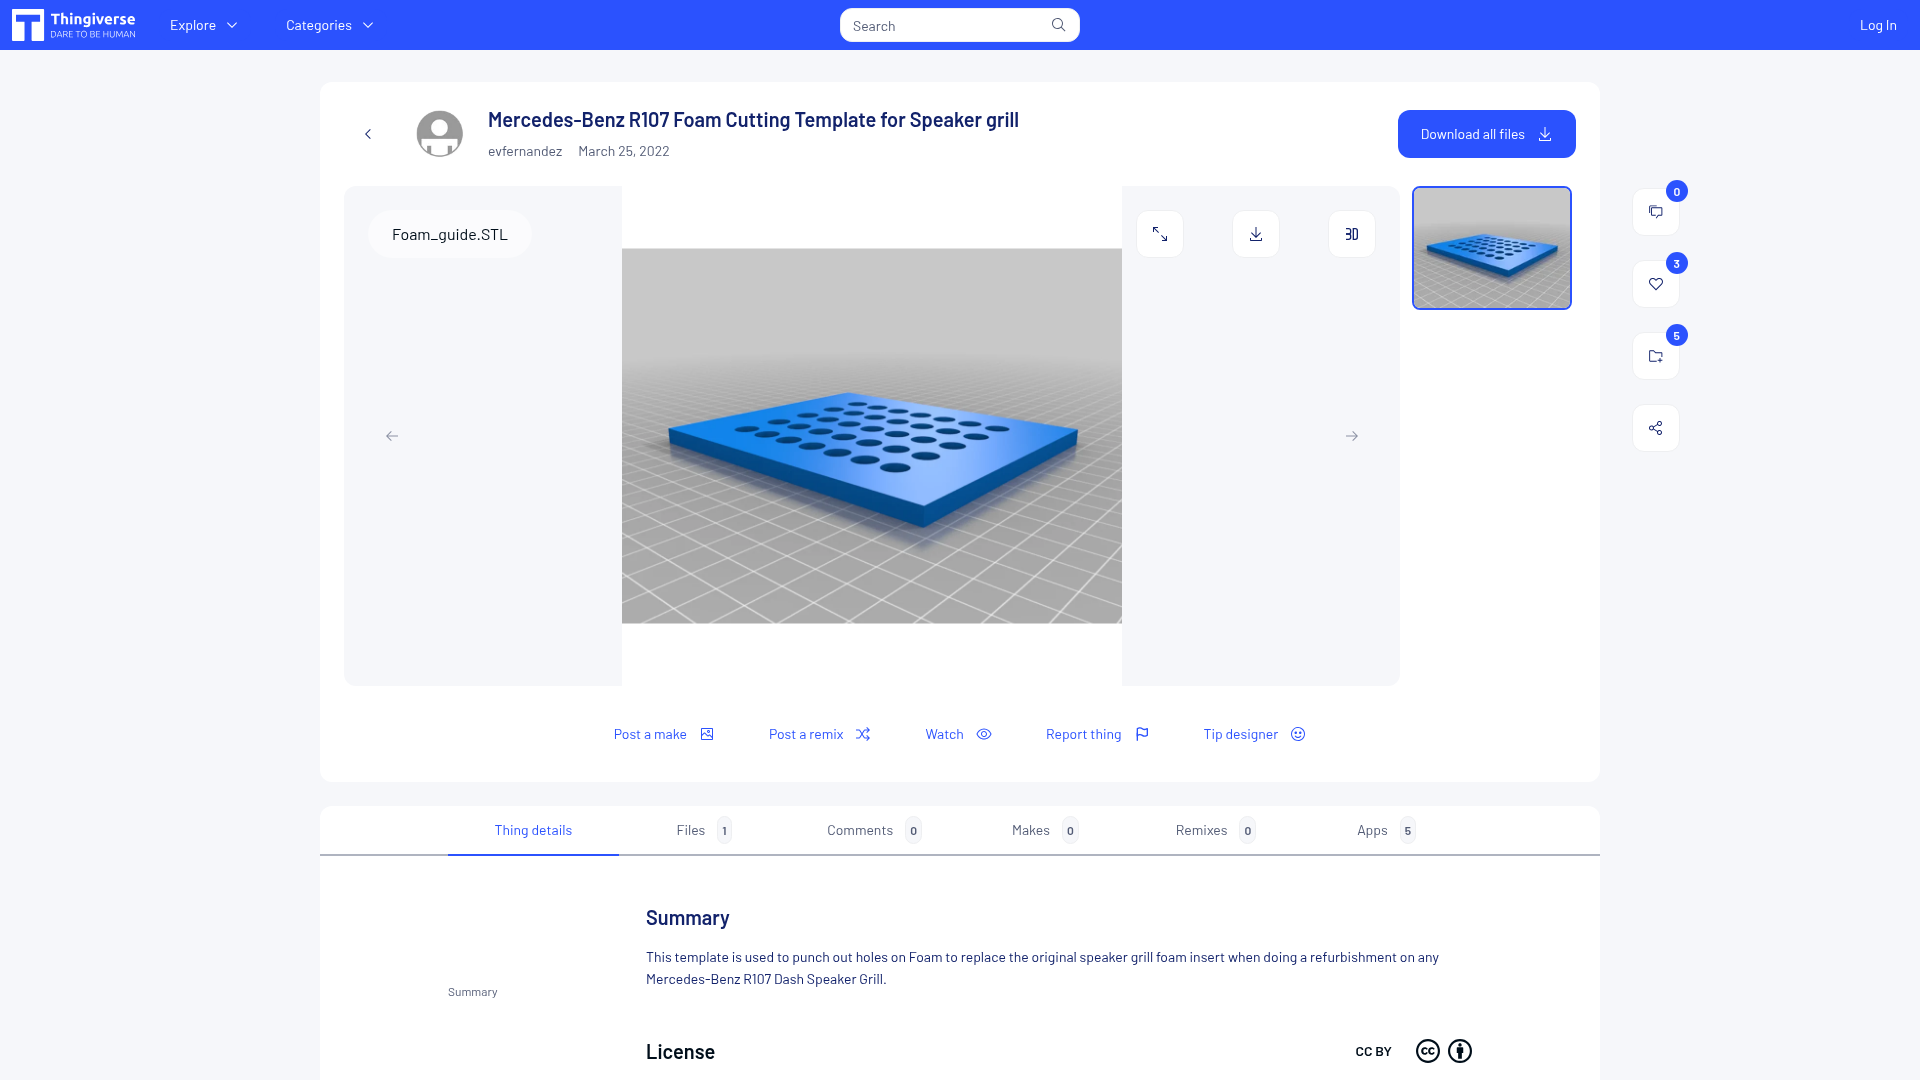Expand the model viewer to fullscreen

(x=1160, y=234)
